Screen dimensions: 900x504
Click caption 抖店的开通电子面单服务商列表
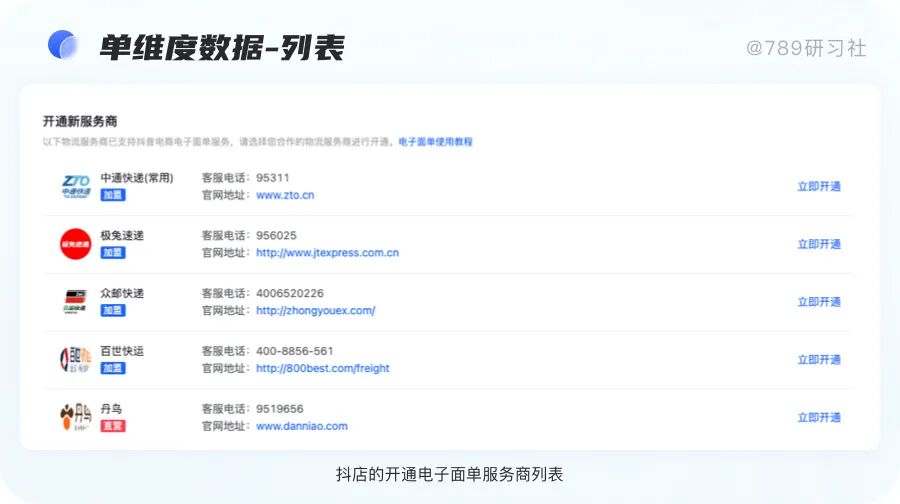click(x=449, y=474)
